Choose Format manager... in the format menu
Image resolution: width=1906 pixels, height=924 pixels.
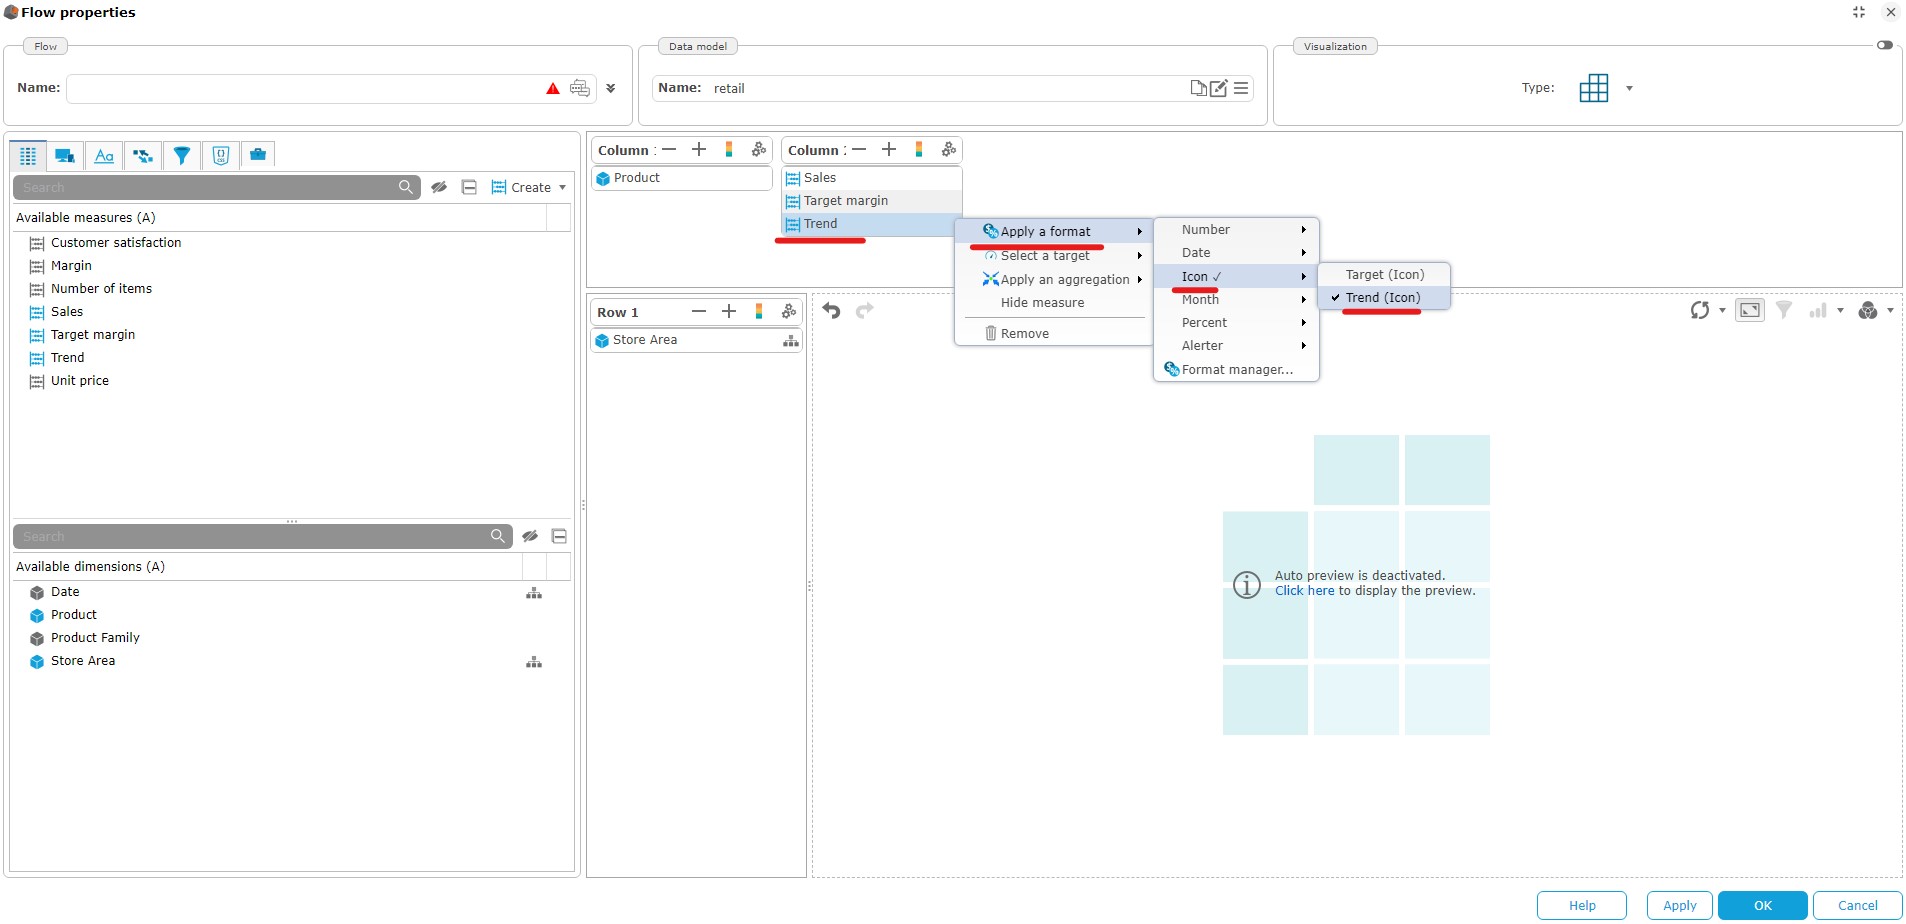point(1237,370)
